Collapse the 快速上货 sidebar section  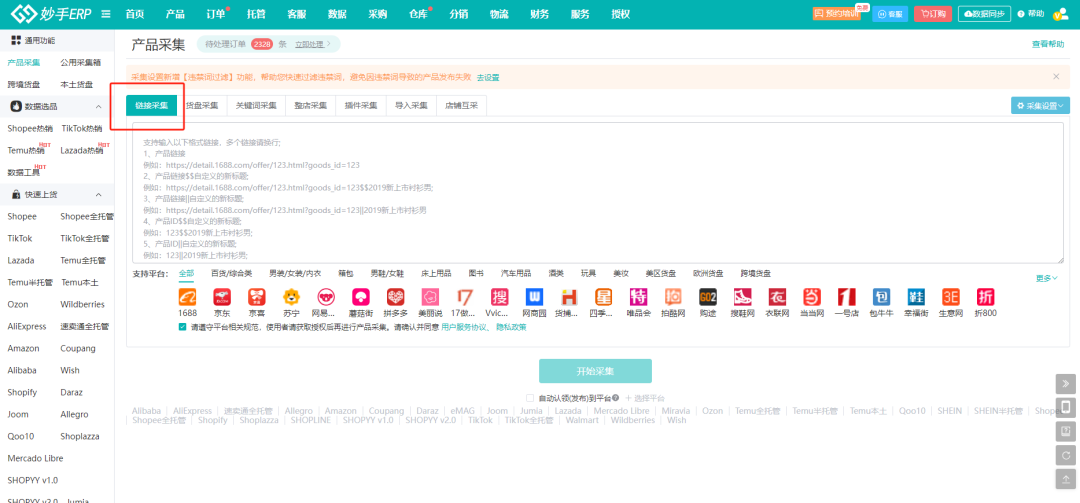(x=98, y=195)
